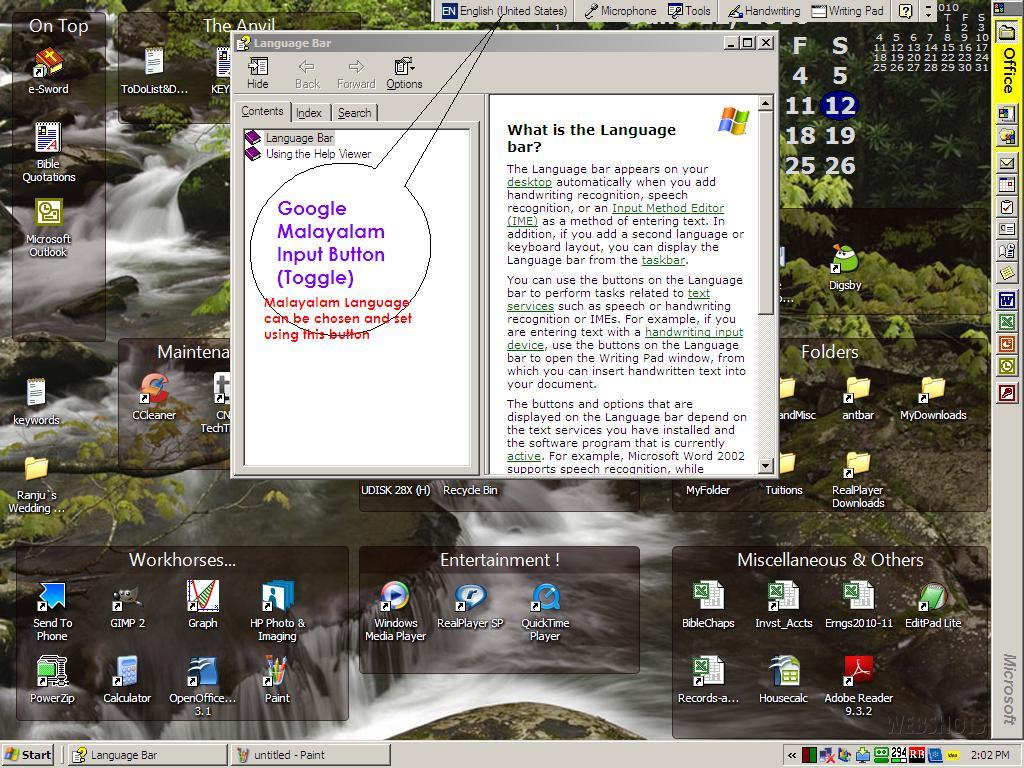Expand hidden system tray icons
1024x768 pixels.
coord(793,755)
